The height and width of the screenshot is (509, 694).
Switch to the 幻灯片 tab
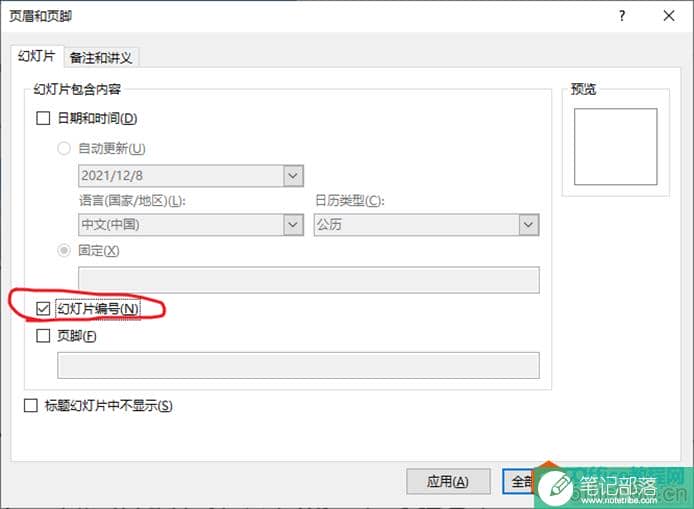point(37,57)
